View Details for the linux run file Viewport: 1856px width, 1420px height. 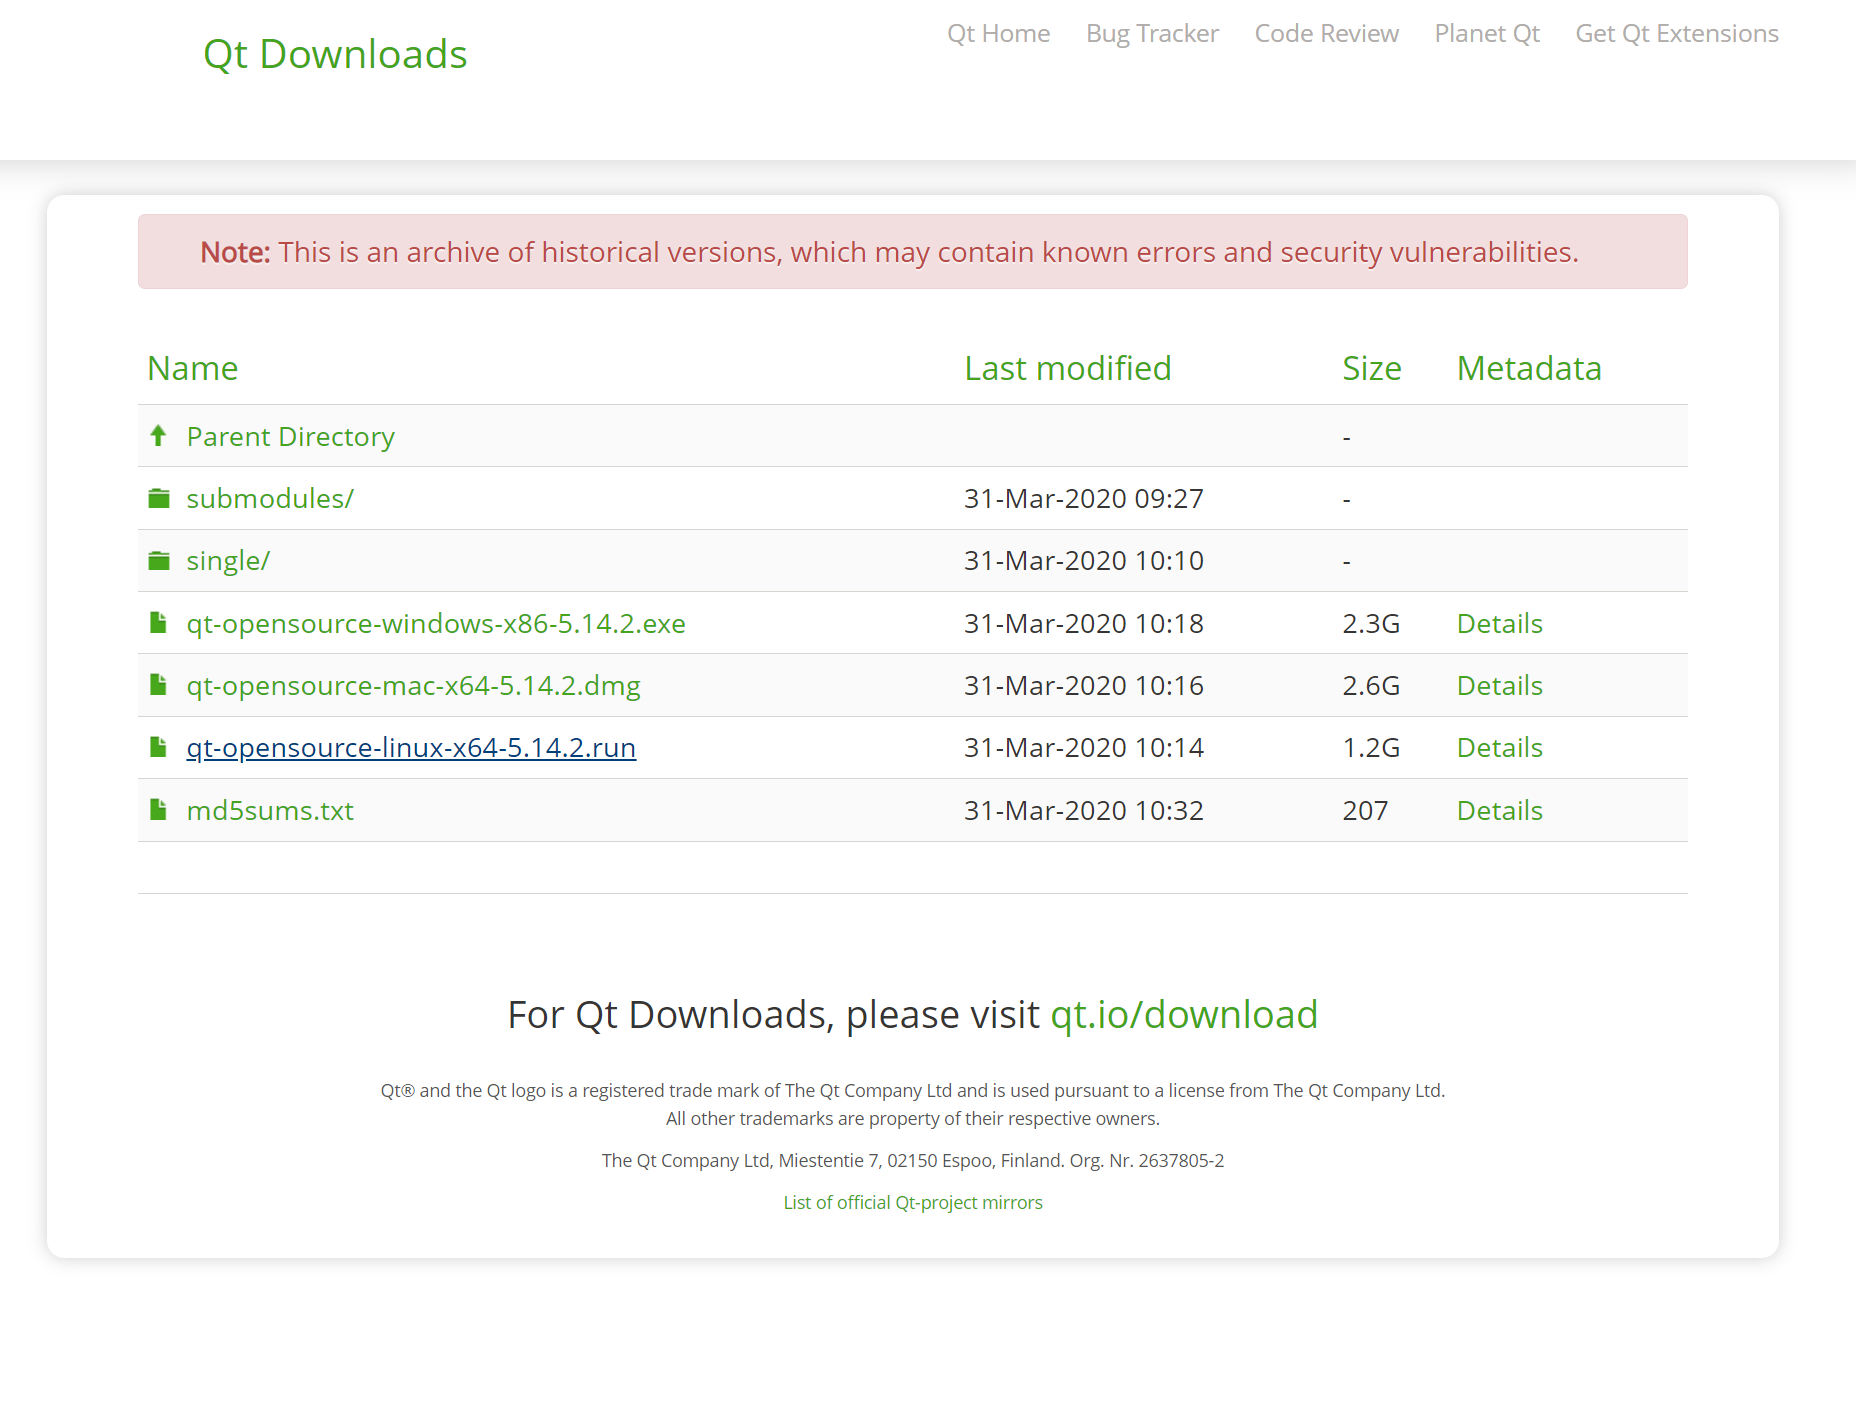[x=1499, y=748]
